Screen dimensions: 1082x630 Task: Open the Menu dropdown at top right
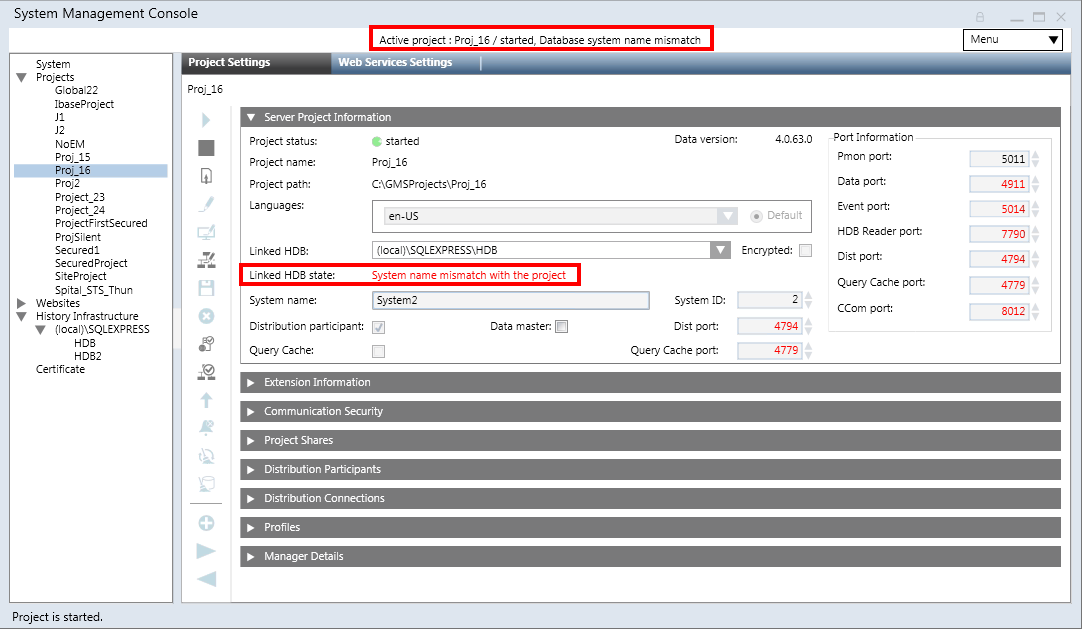click(1012, 40)
